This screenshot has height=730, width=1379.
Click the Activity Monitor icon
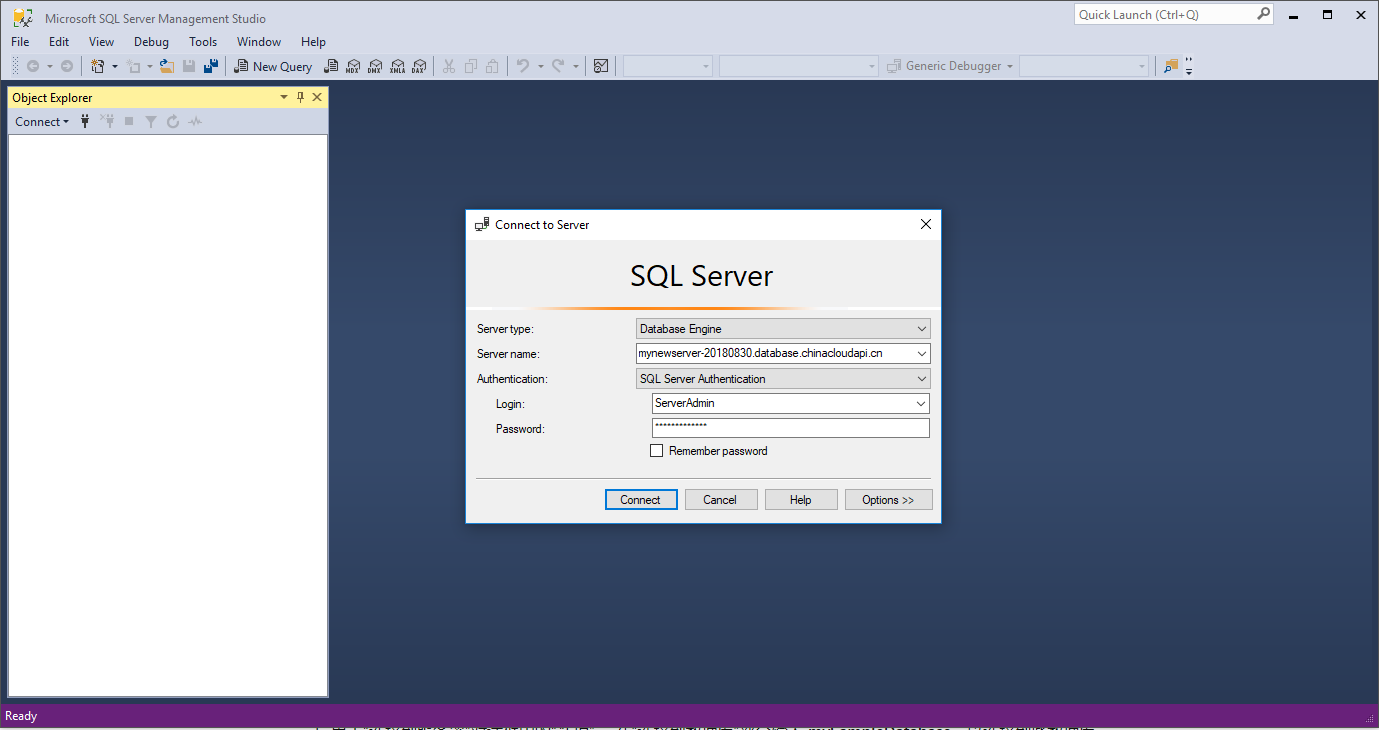tap(601, 66)
